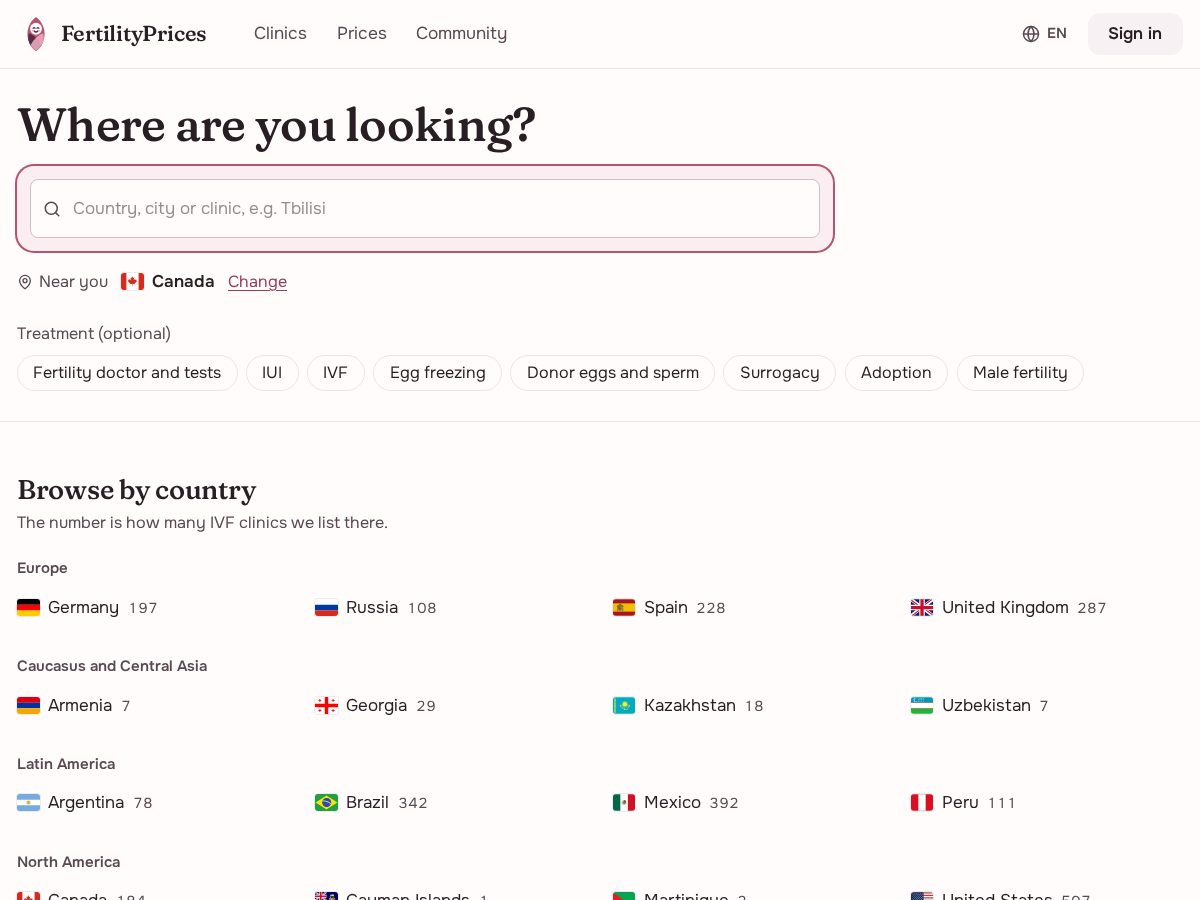The image size is (1200, 900).
Task: Click the Brazil flag icon
Action: coord(327,803)
